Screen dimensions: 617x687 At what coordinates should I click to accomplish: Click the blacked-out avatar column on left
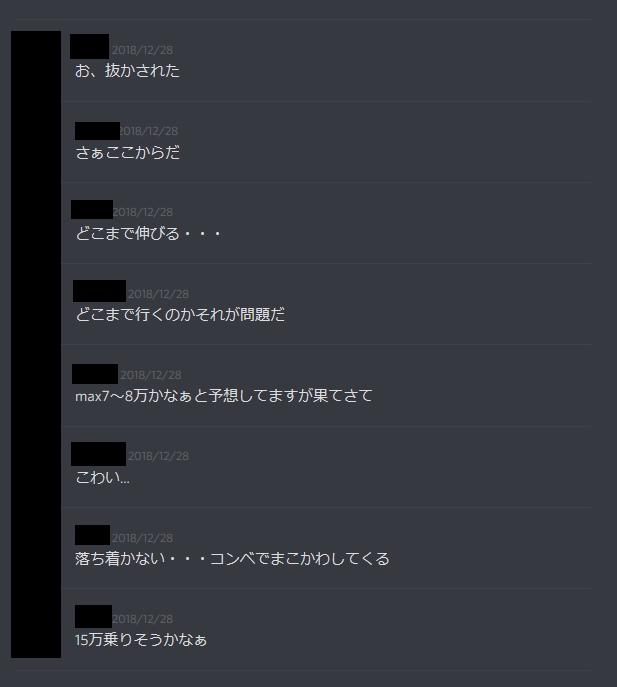[36, 344]
